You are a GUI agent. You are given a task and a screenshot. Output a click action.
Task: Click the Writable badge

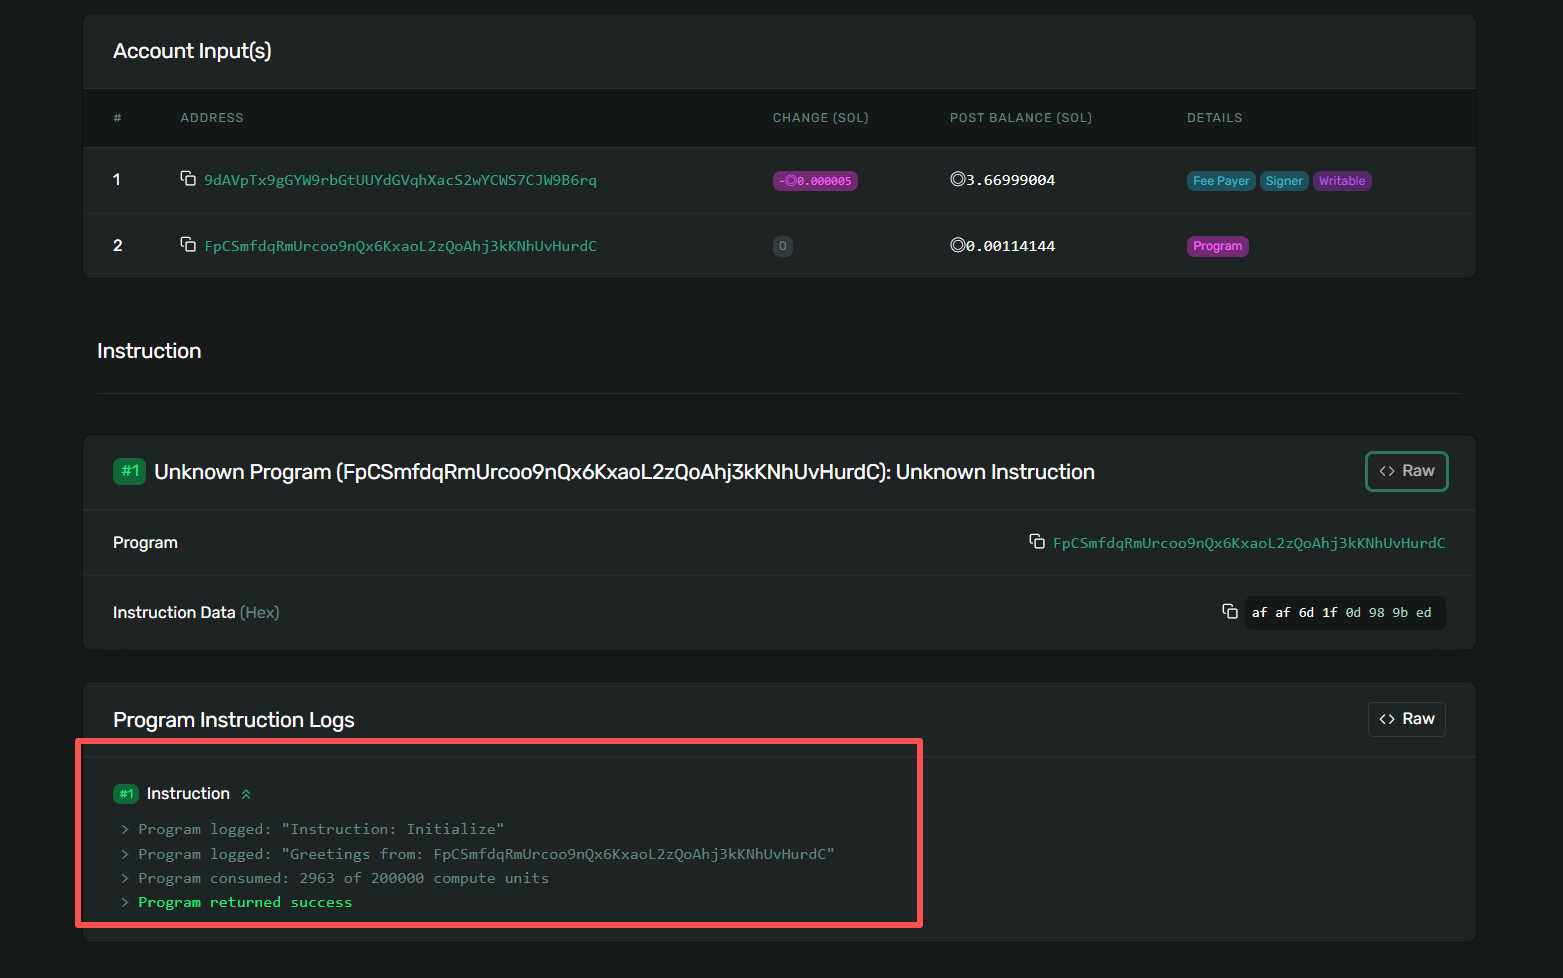click(1342, 181)
